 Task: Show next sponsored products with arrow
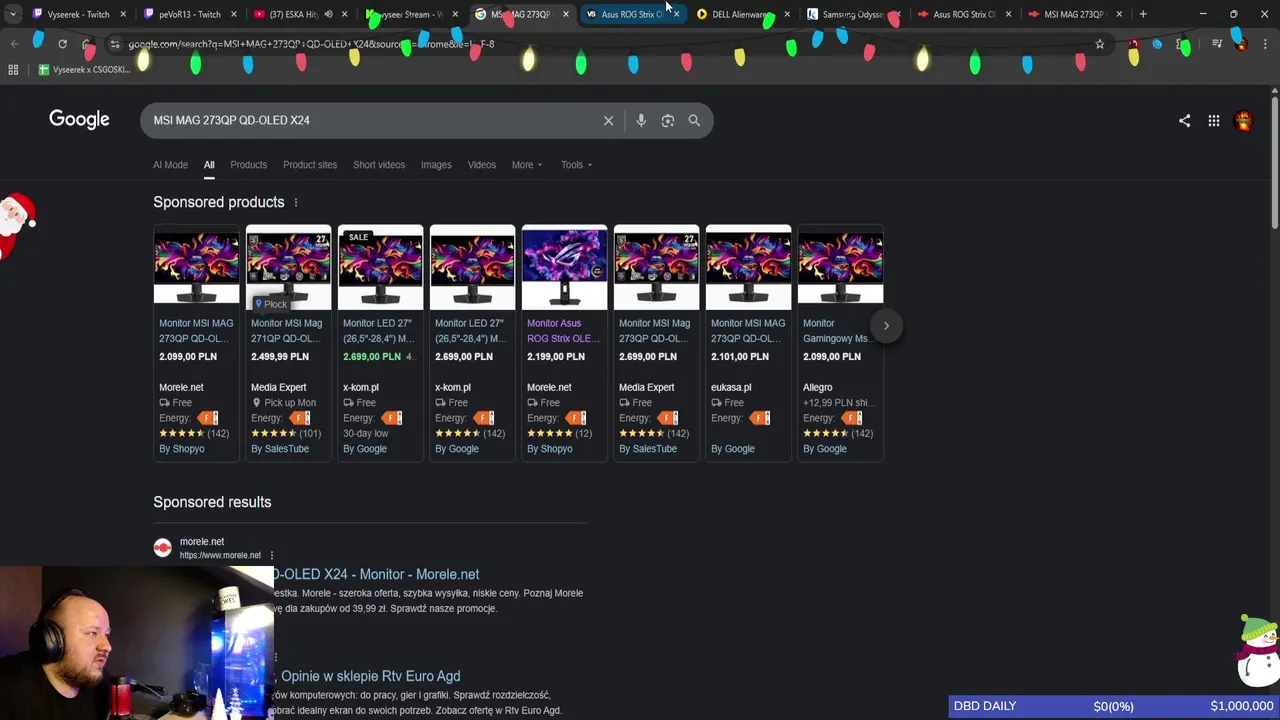tap(886, 325)
